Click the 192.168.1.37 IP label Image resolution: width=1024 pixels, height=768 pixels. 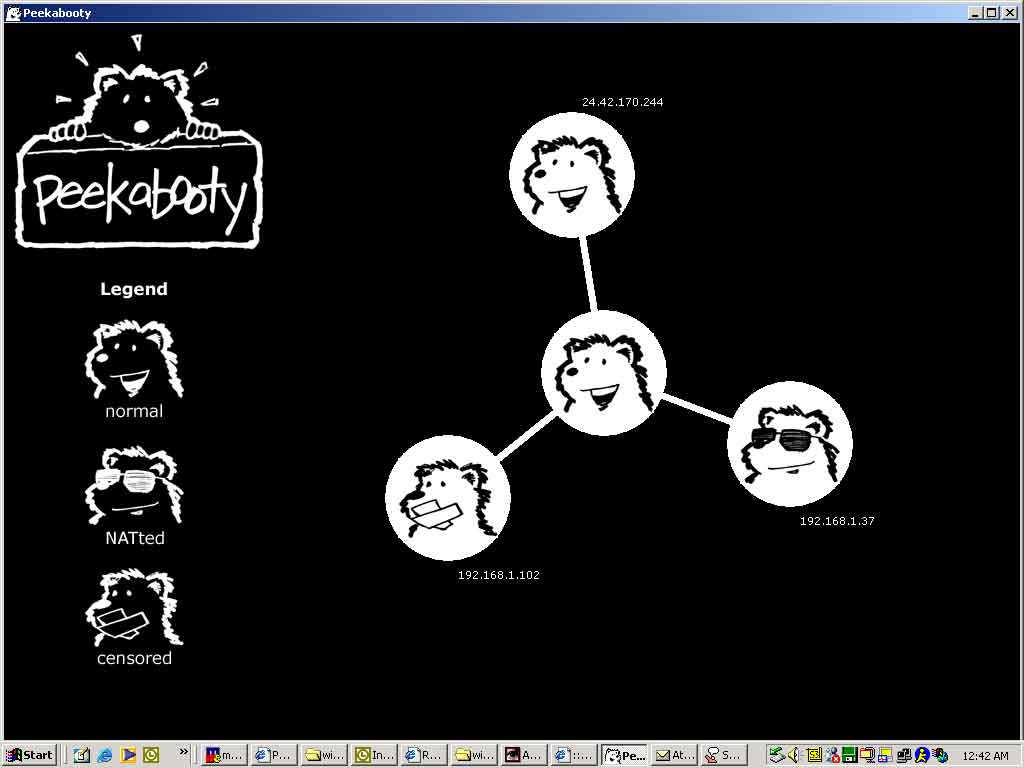point(837,520)
